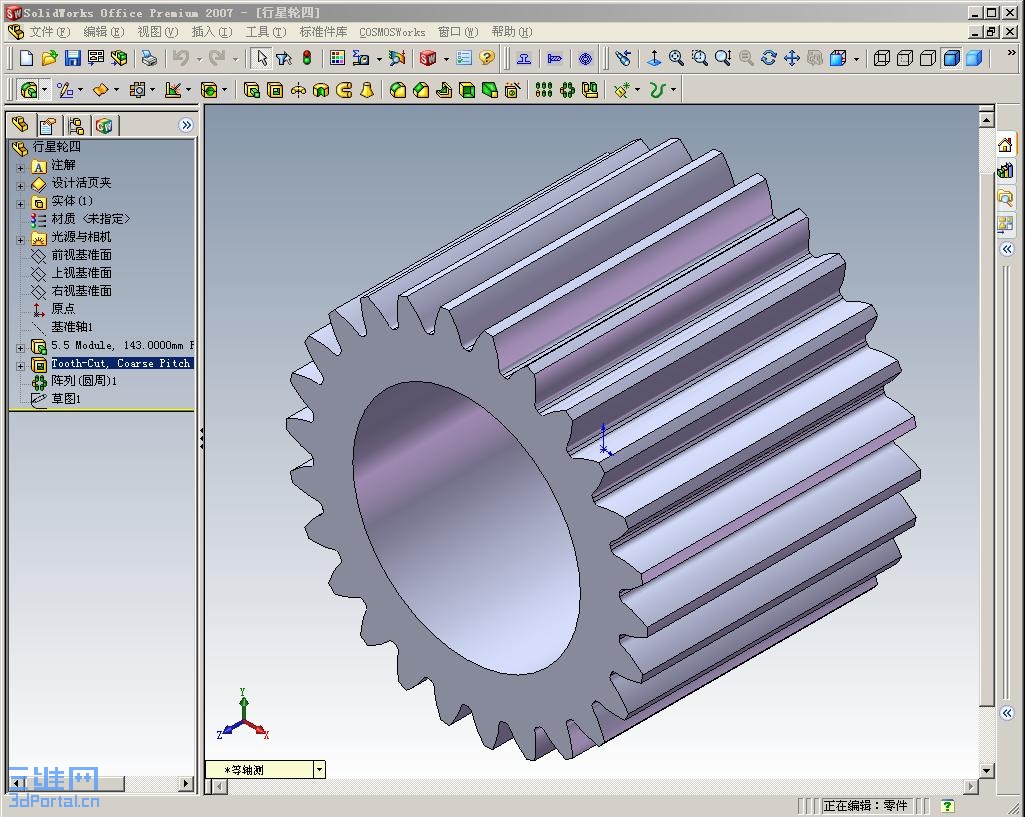
Task: Open the 编辑 menu
Action: 103,31
